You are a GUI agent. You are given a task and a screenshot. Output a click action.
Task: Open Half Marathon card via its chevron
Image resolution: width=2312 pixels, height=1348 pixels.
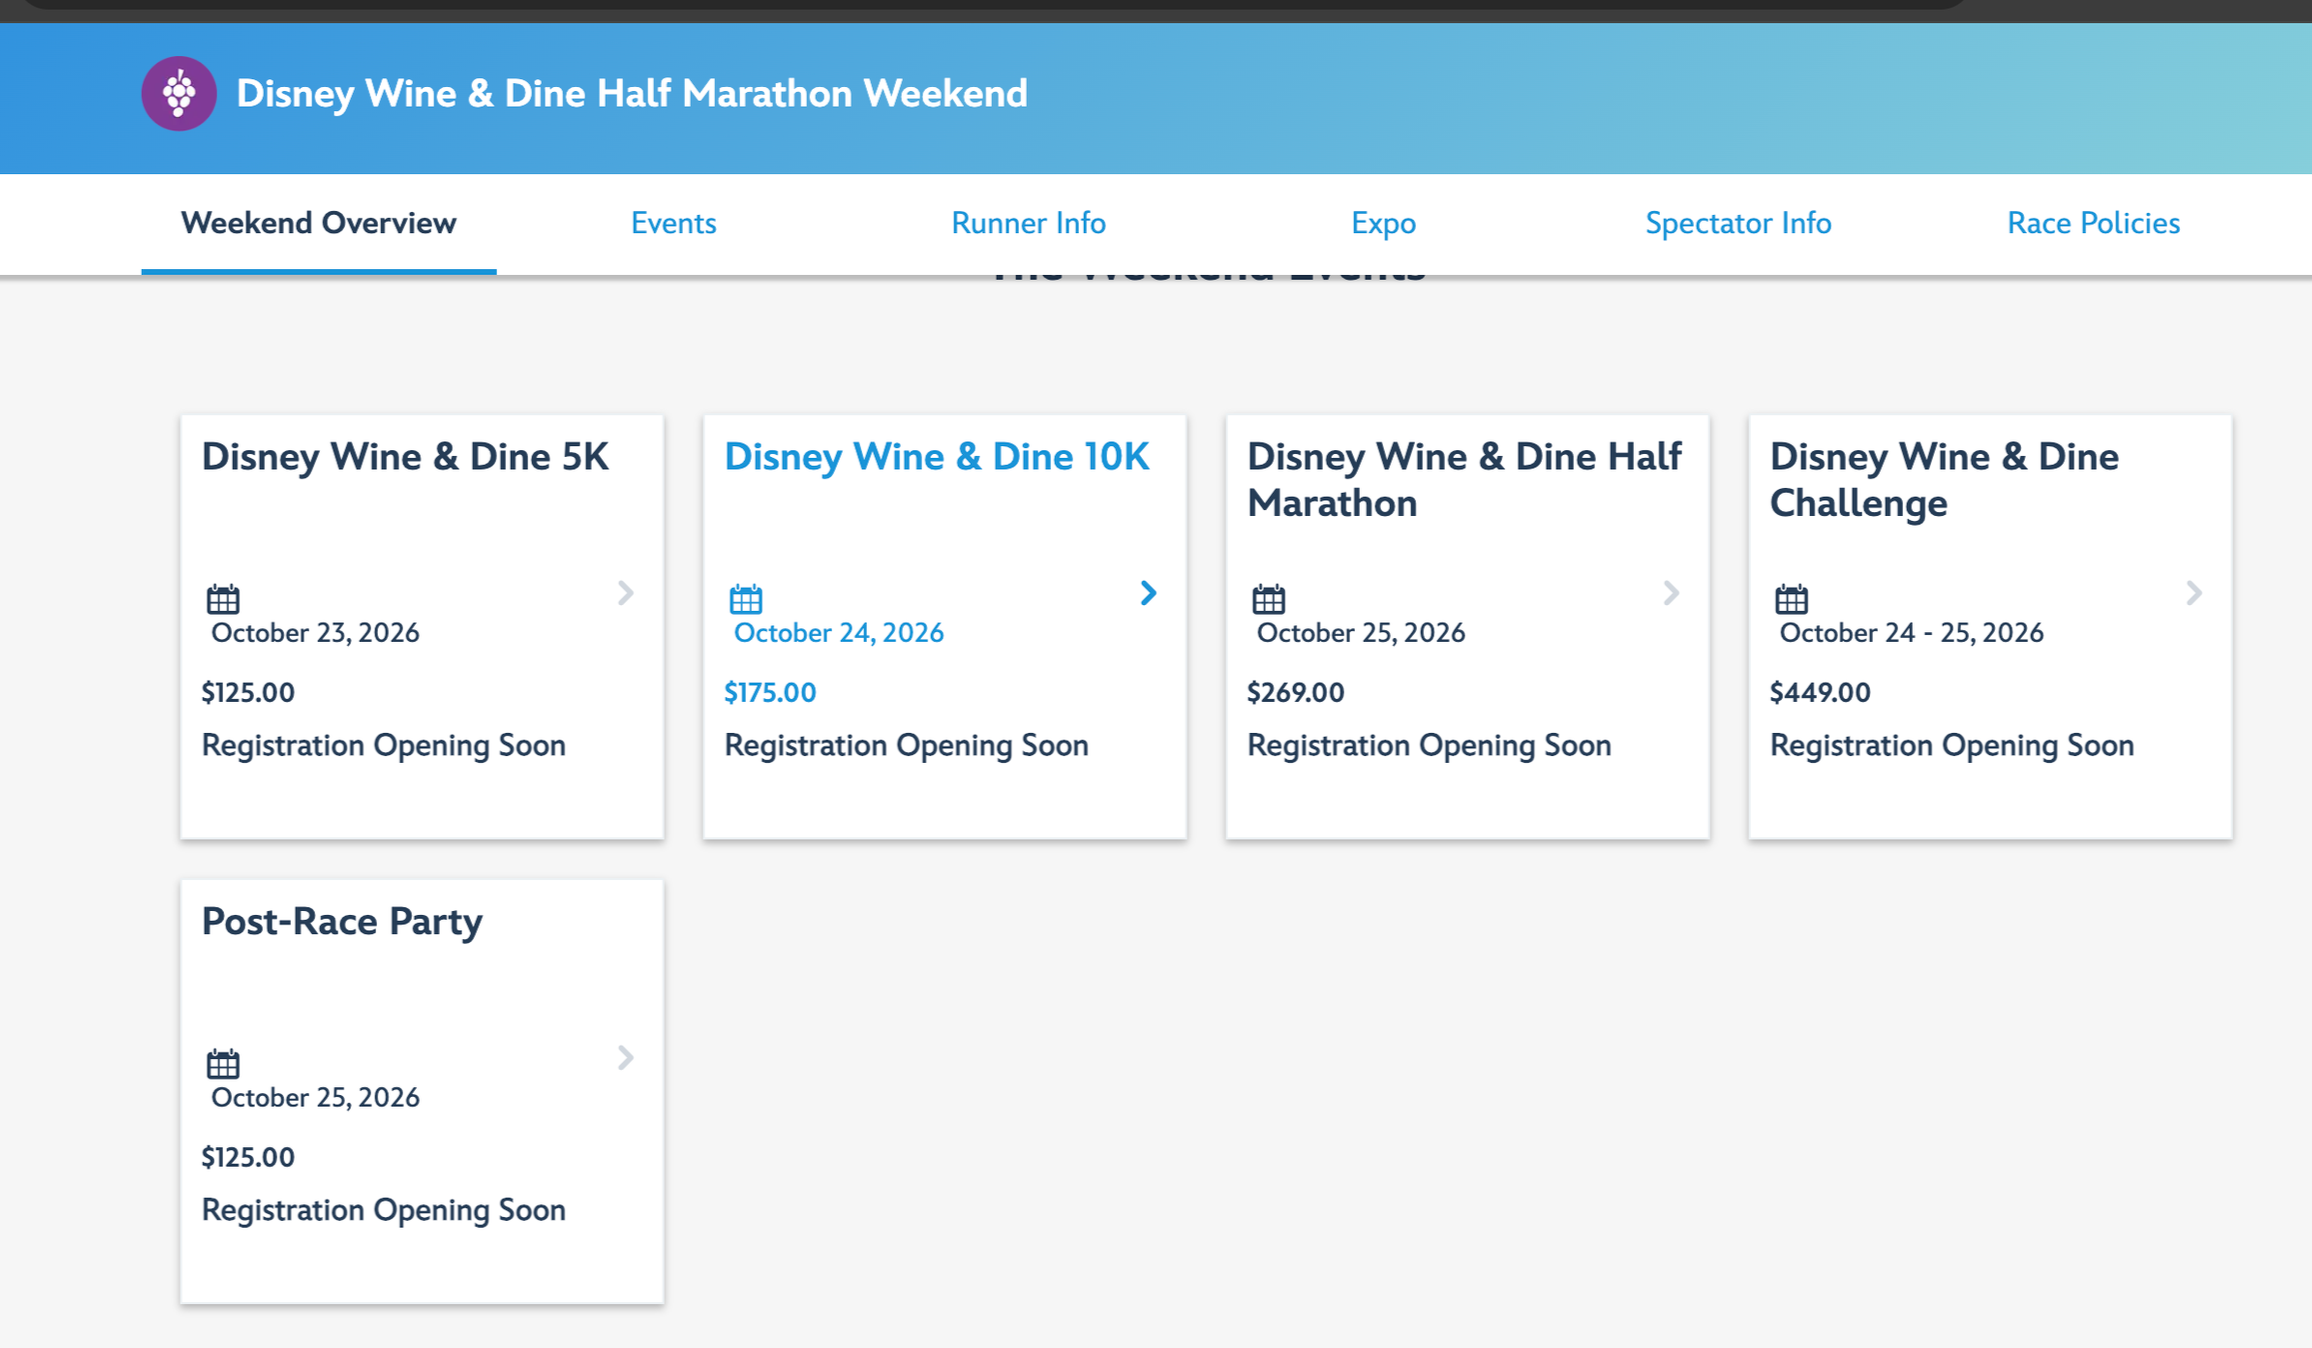(x=1671, y=593)
